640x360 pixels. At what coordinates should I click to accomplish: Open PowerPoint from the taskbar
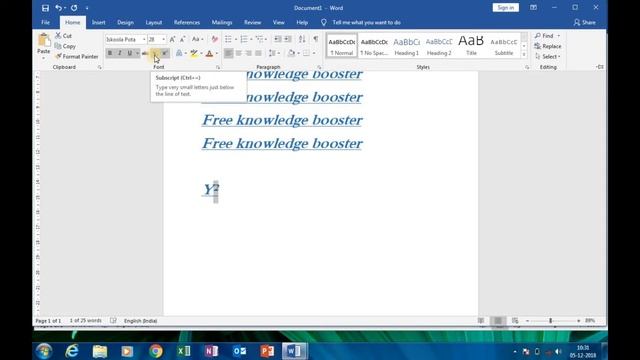tap(267, 351)
